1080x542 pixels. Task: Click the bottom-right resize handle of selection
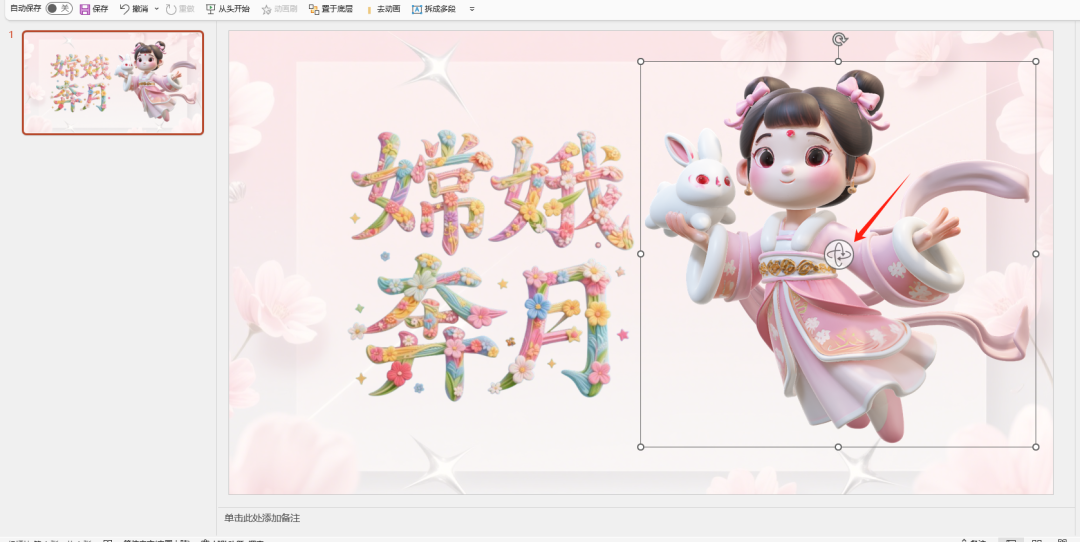click(1036, 447)
